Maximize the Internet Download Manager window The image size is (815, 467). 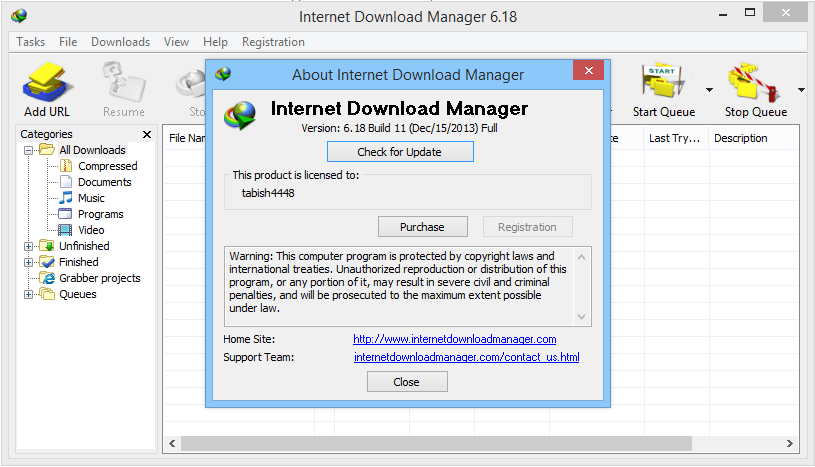pyautogui.click(x=750, y=13)
